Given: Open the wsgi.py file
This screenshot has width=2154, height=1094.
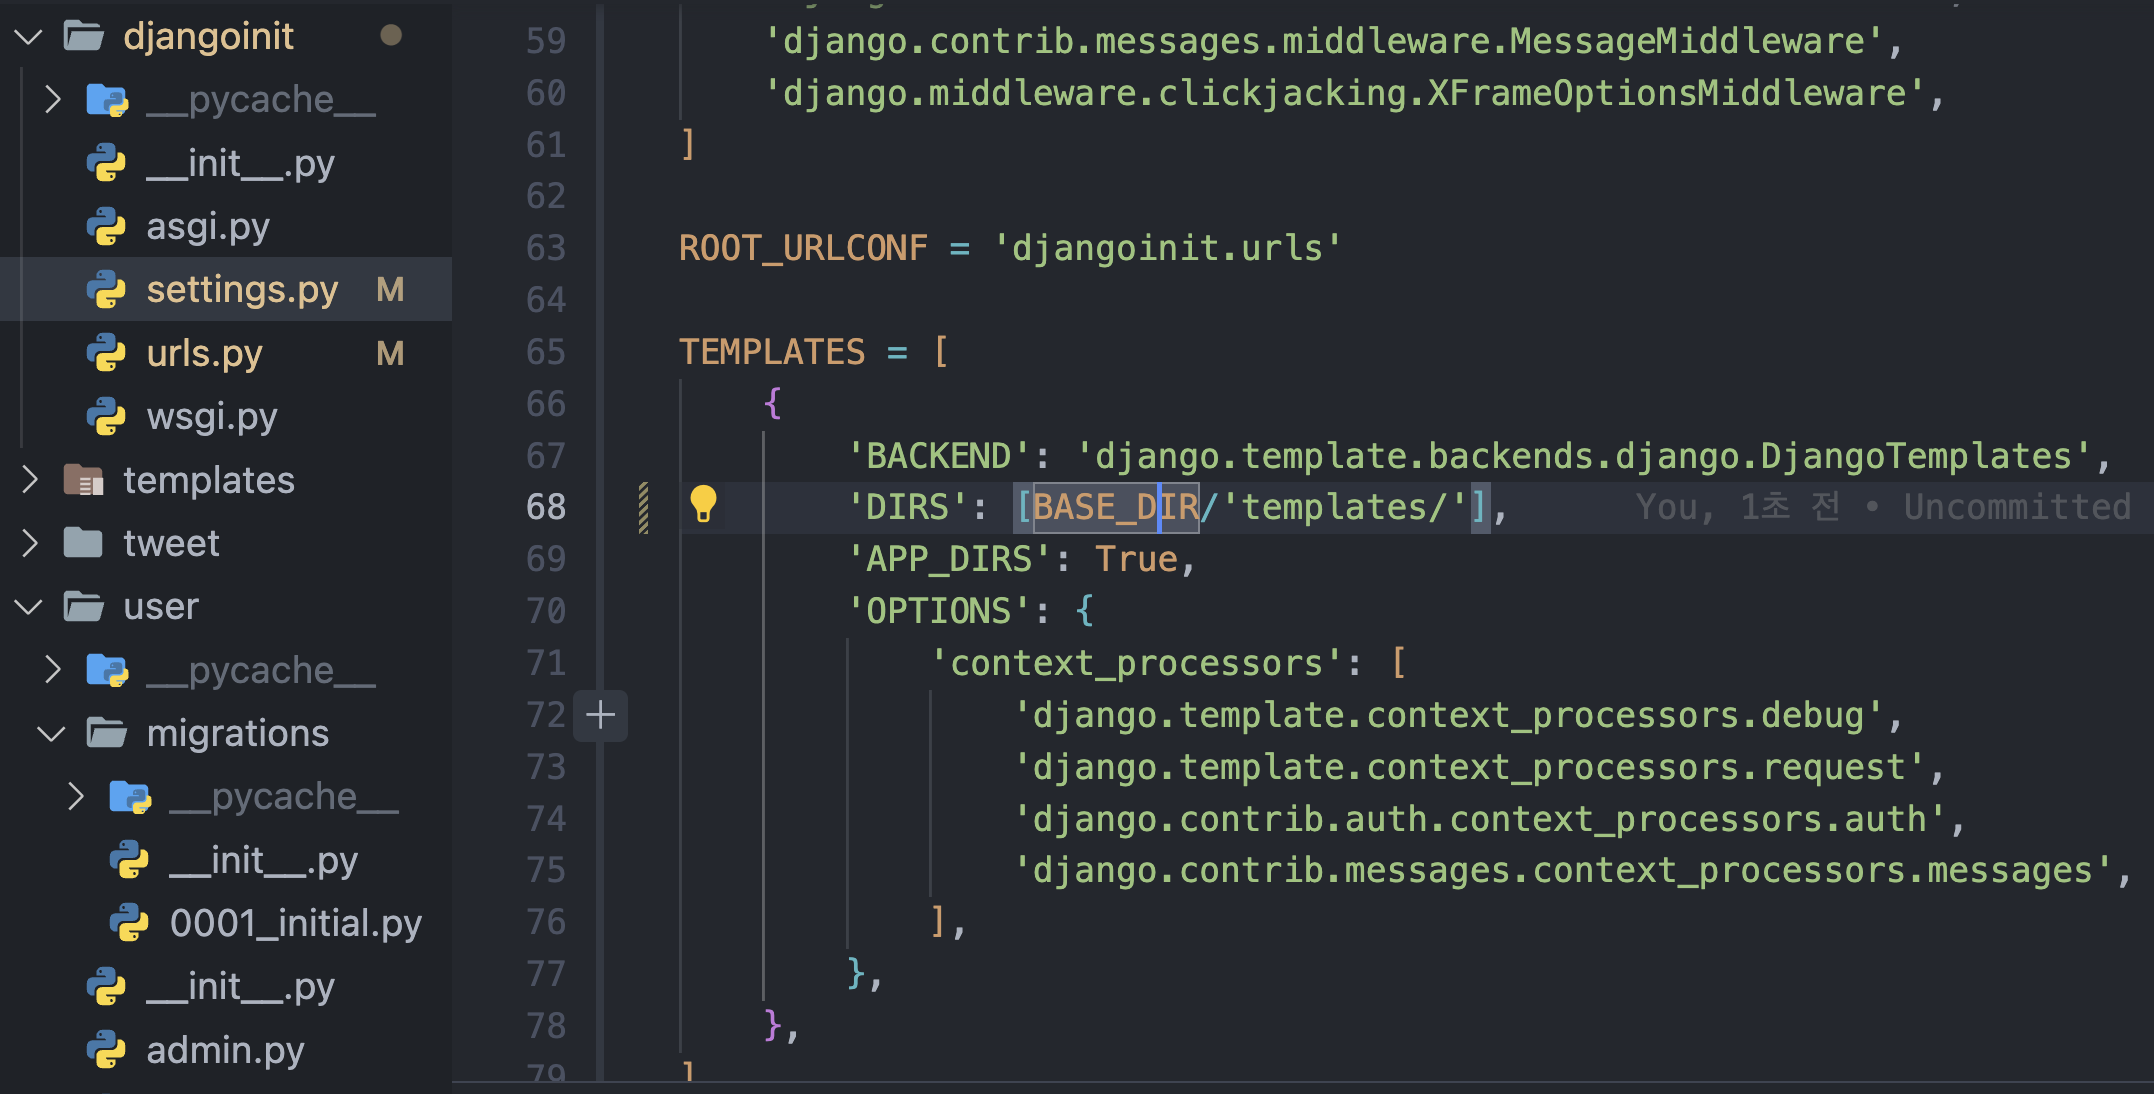Looking at the screenshot, I should (212, 417).
